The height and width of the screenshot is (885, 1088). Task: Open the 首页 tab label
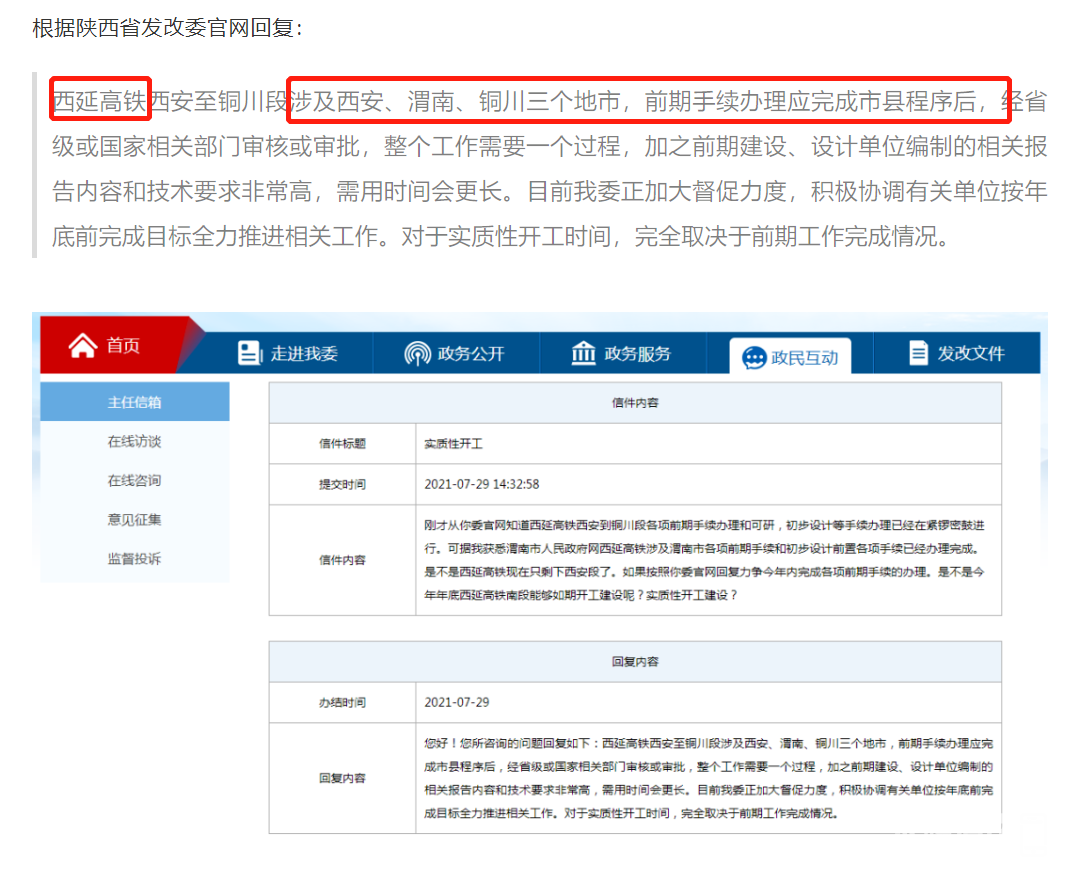124,346
